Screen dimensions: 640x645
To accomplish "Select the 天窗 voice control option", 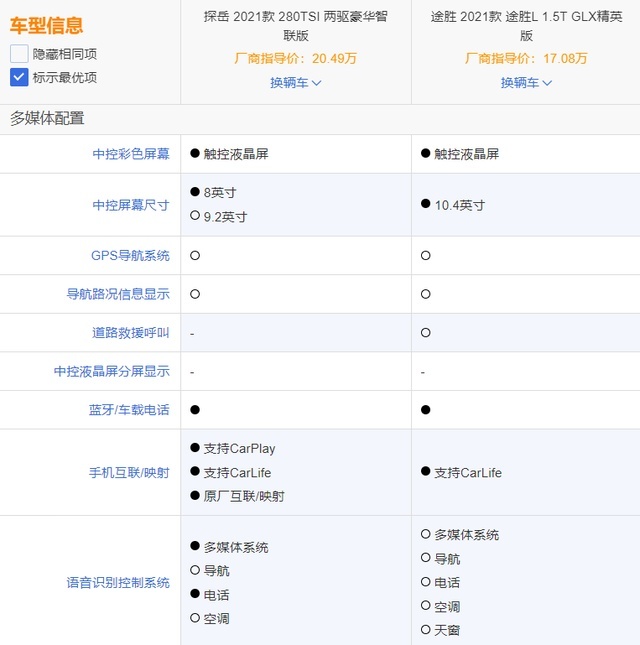I will click(447, 630).
